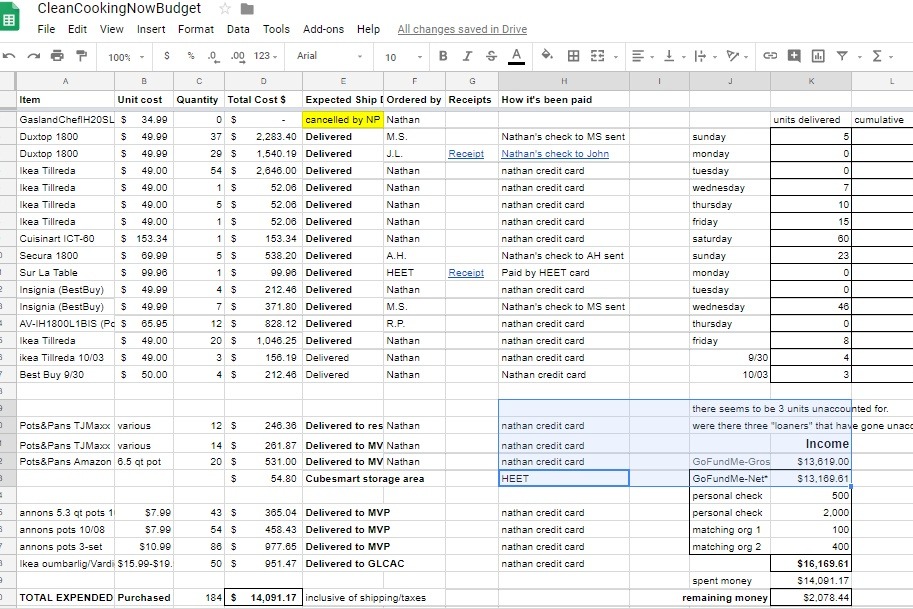Open the Edit menu
Image resolution: width=913 pixels, height=609 pixels.
[77, 29]
